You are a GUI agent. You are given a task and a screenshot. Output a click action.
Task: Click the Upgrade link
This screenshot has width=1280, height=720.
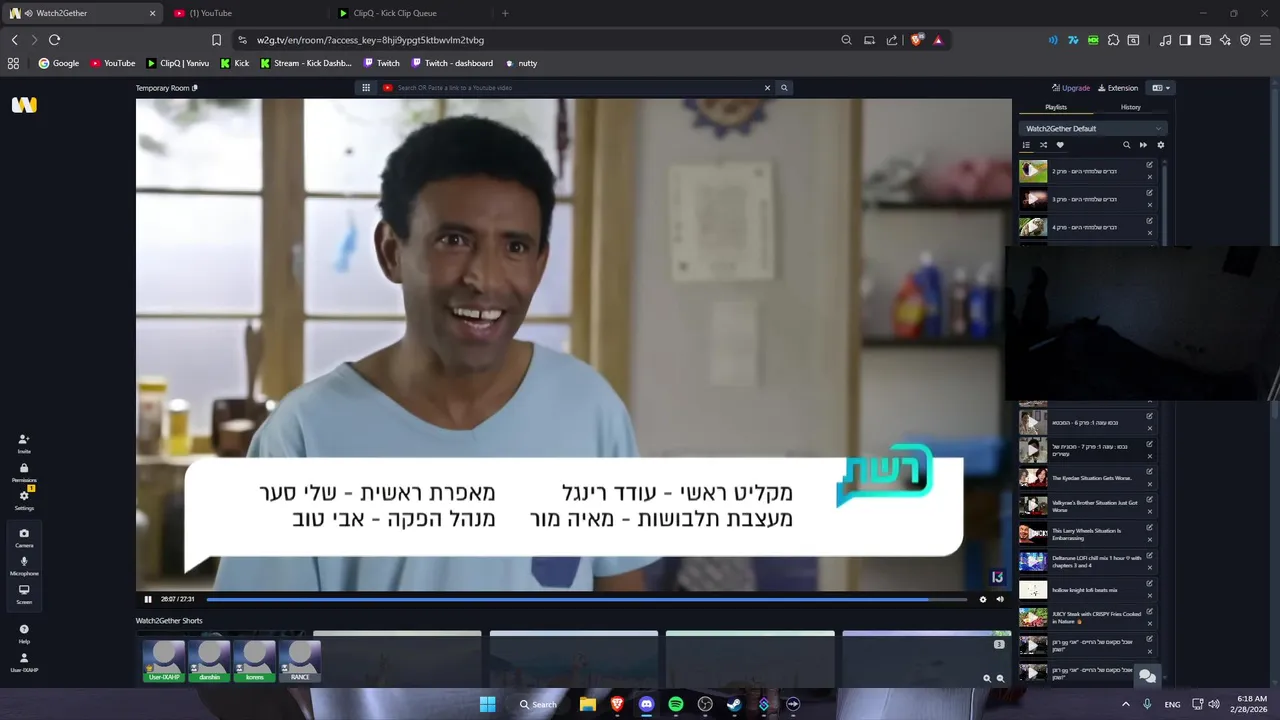1070,88
